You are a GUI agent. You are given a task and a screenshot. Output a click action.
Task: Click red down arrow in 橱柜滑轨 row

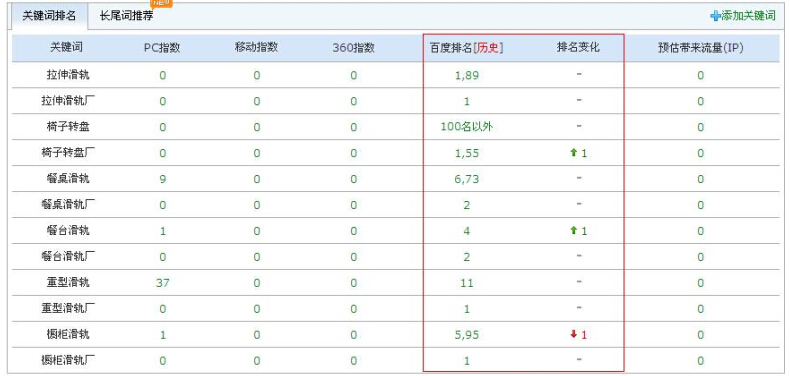573,334
